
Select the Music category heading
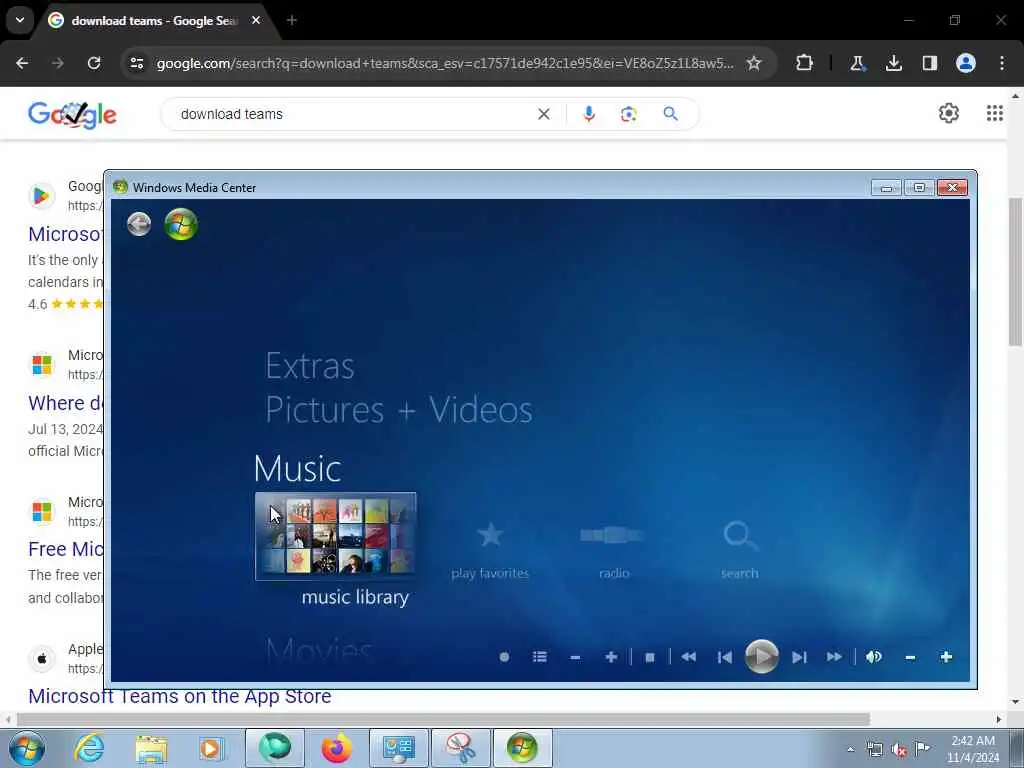(297, 468)
